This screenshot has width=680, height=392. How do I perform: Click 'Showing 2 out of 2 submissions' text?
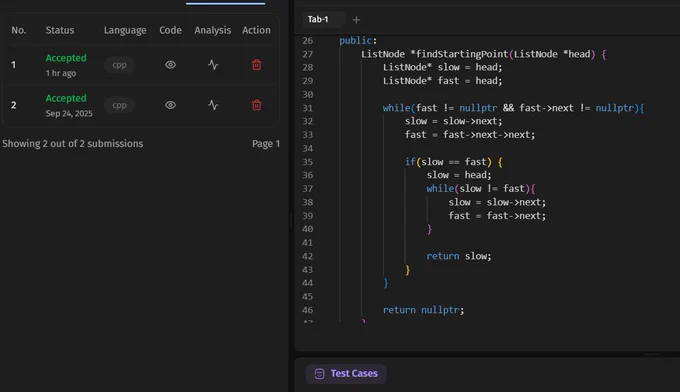(x=72, y=144)
